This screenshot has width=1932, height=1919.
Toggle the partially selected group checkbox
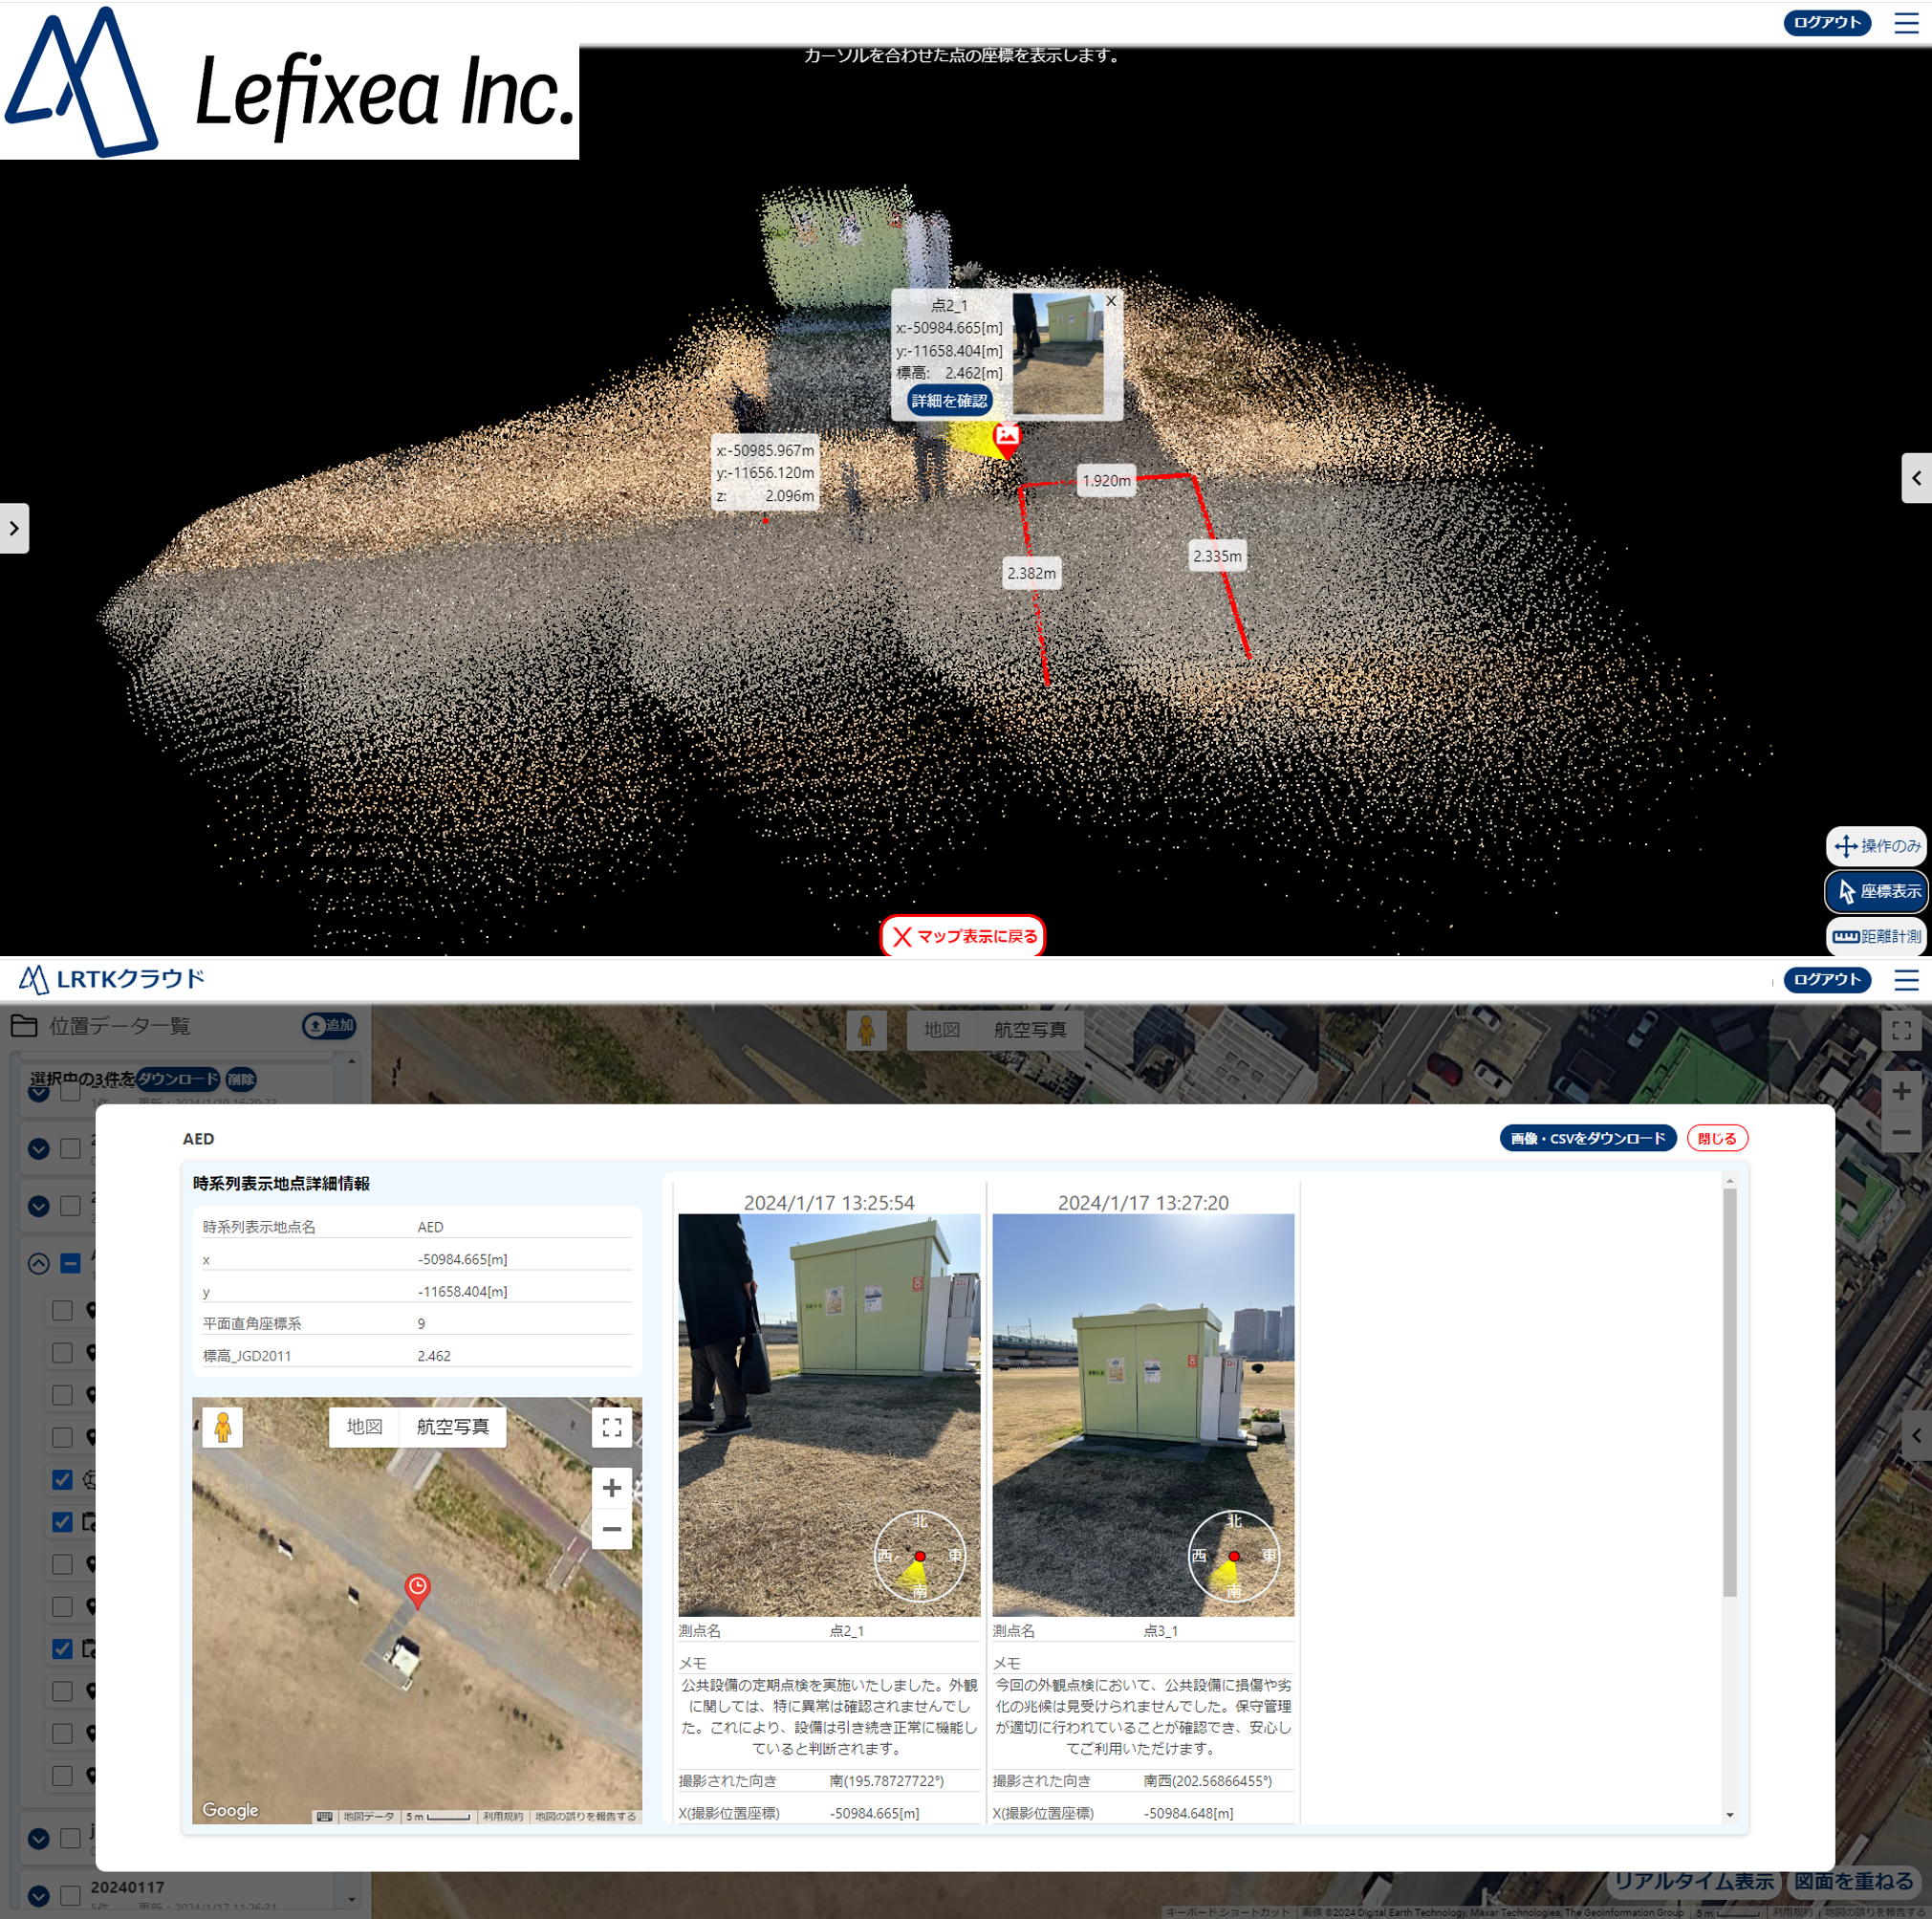tap(70, 1263)
